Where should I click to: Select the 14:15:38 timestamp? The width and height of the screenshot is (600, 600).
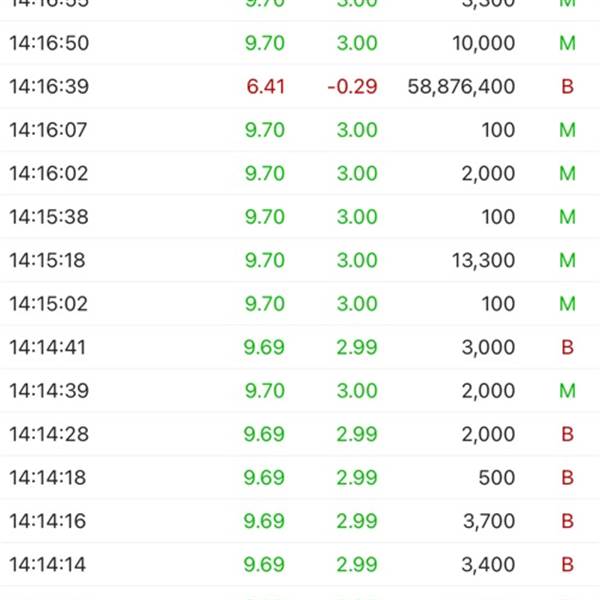point(49,217)
